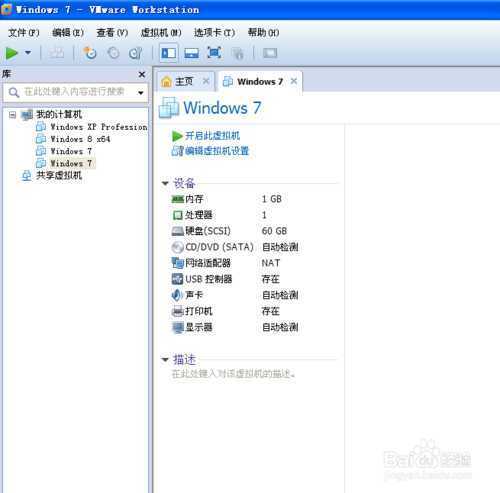Click the CD/DVD (SATA) disc icon
The width and height of the screenshot is (500, 493).
(x=177, y=247)
